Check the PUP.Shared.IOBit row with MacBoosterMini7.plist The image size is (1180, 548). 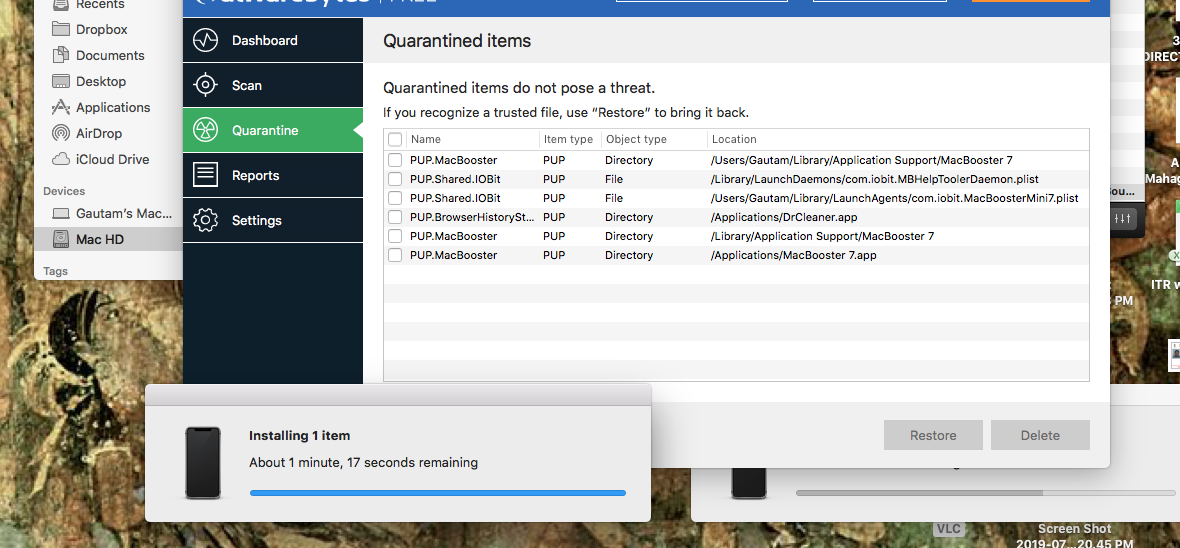click(x=395, y=198)
